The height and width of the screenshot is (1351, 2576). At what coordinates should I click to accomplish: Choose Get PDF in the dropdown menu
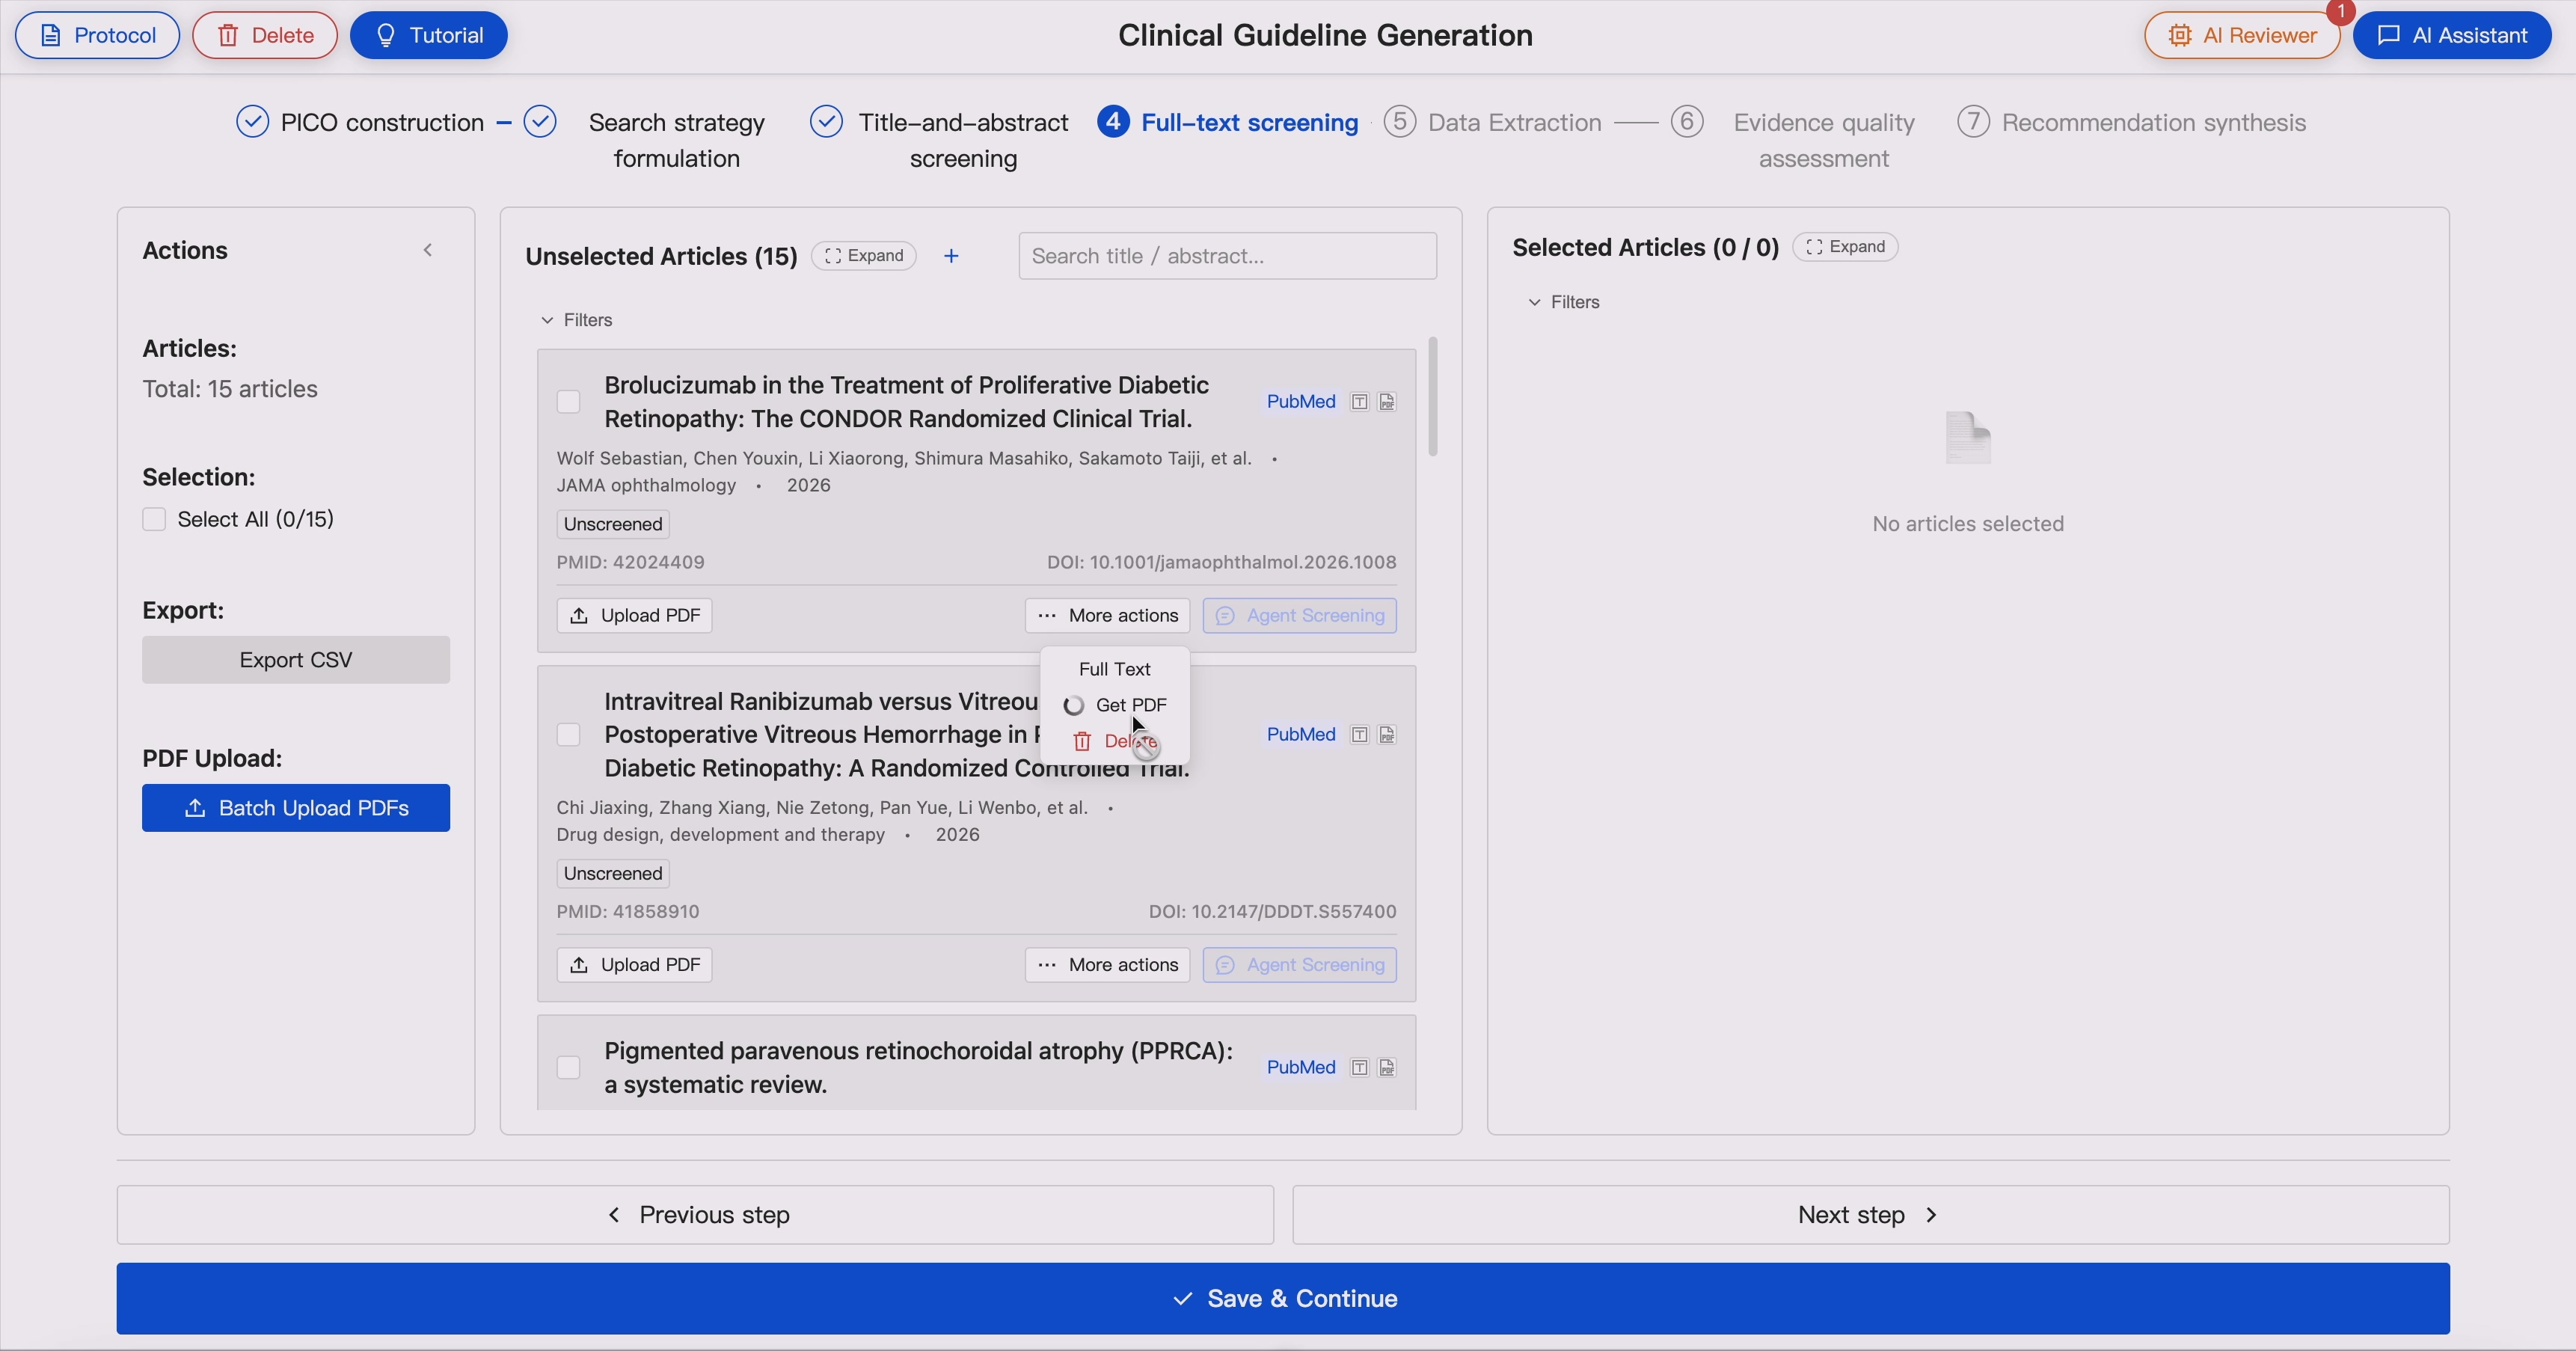1114,705
